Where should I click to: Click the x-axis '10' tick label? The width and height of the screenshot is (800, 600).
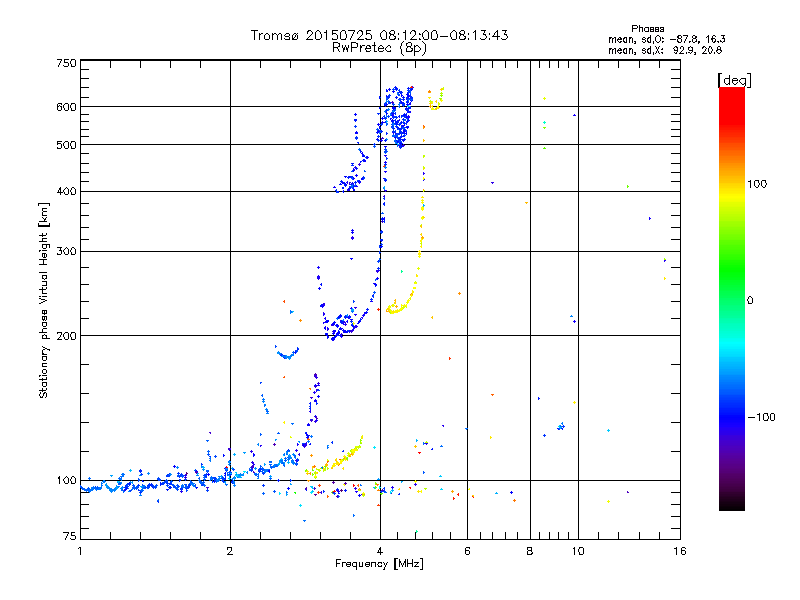click(x=578, y=551)
